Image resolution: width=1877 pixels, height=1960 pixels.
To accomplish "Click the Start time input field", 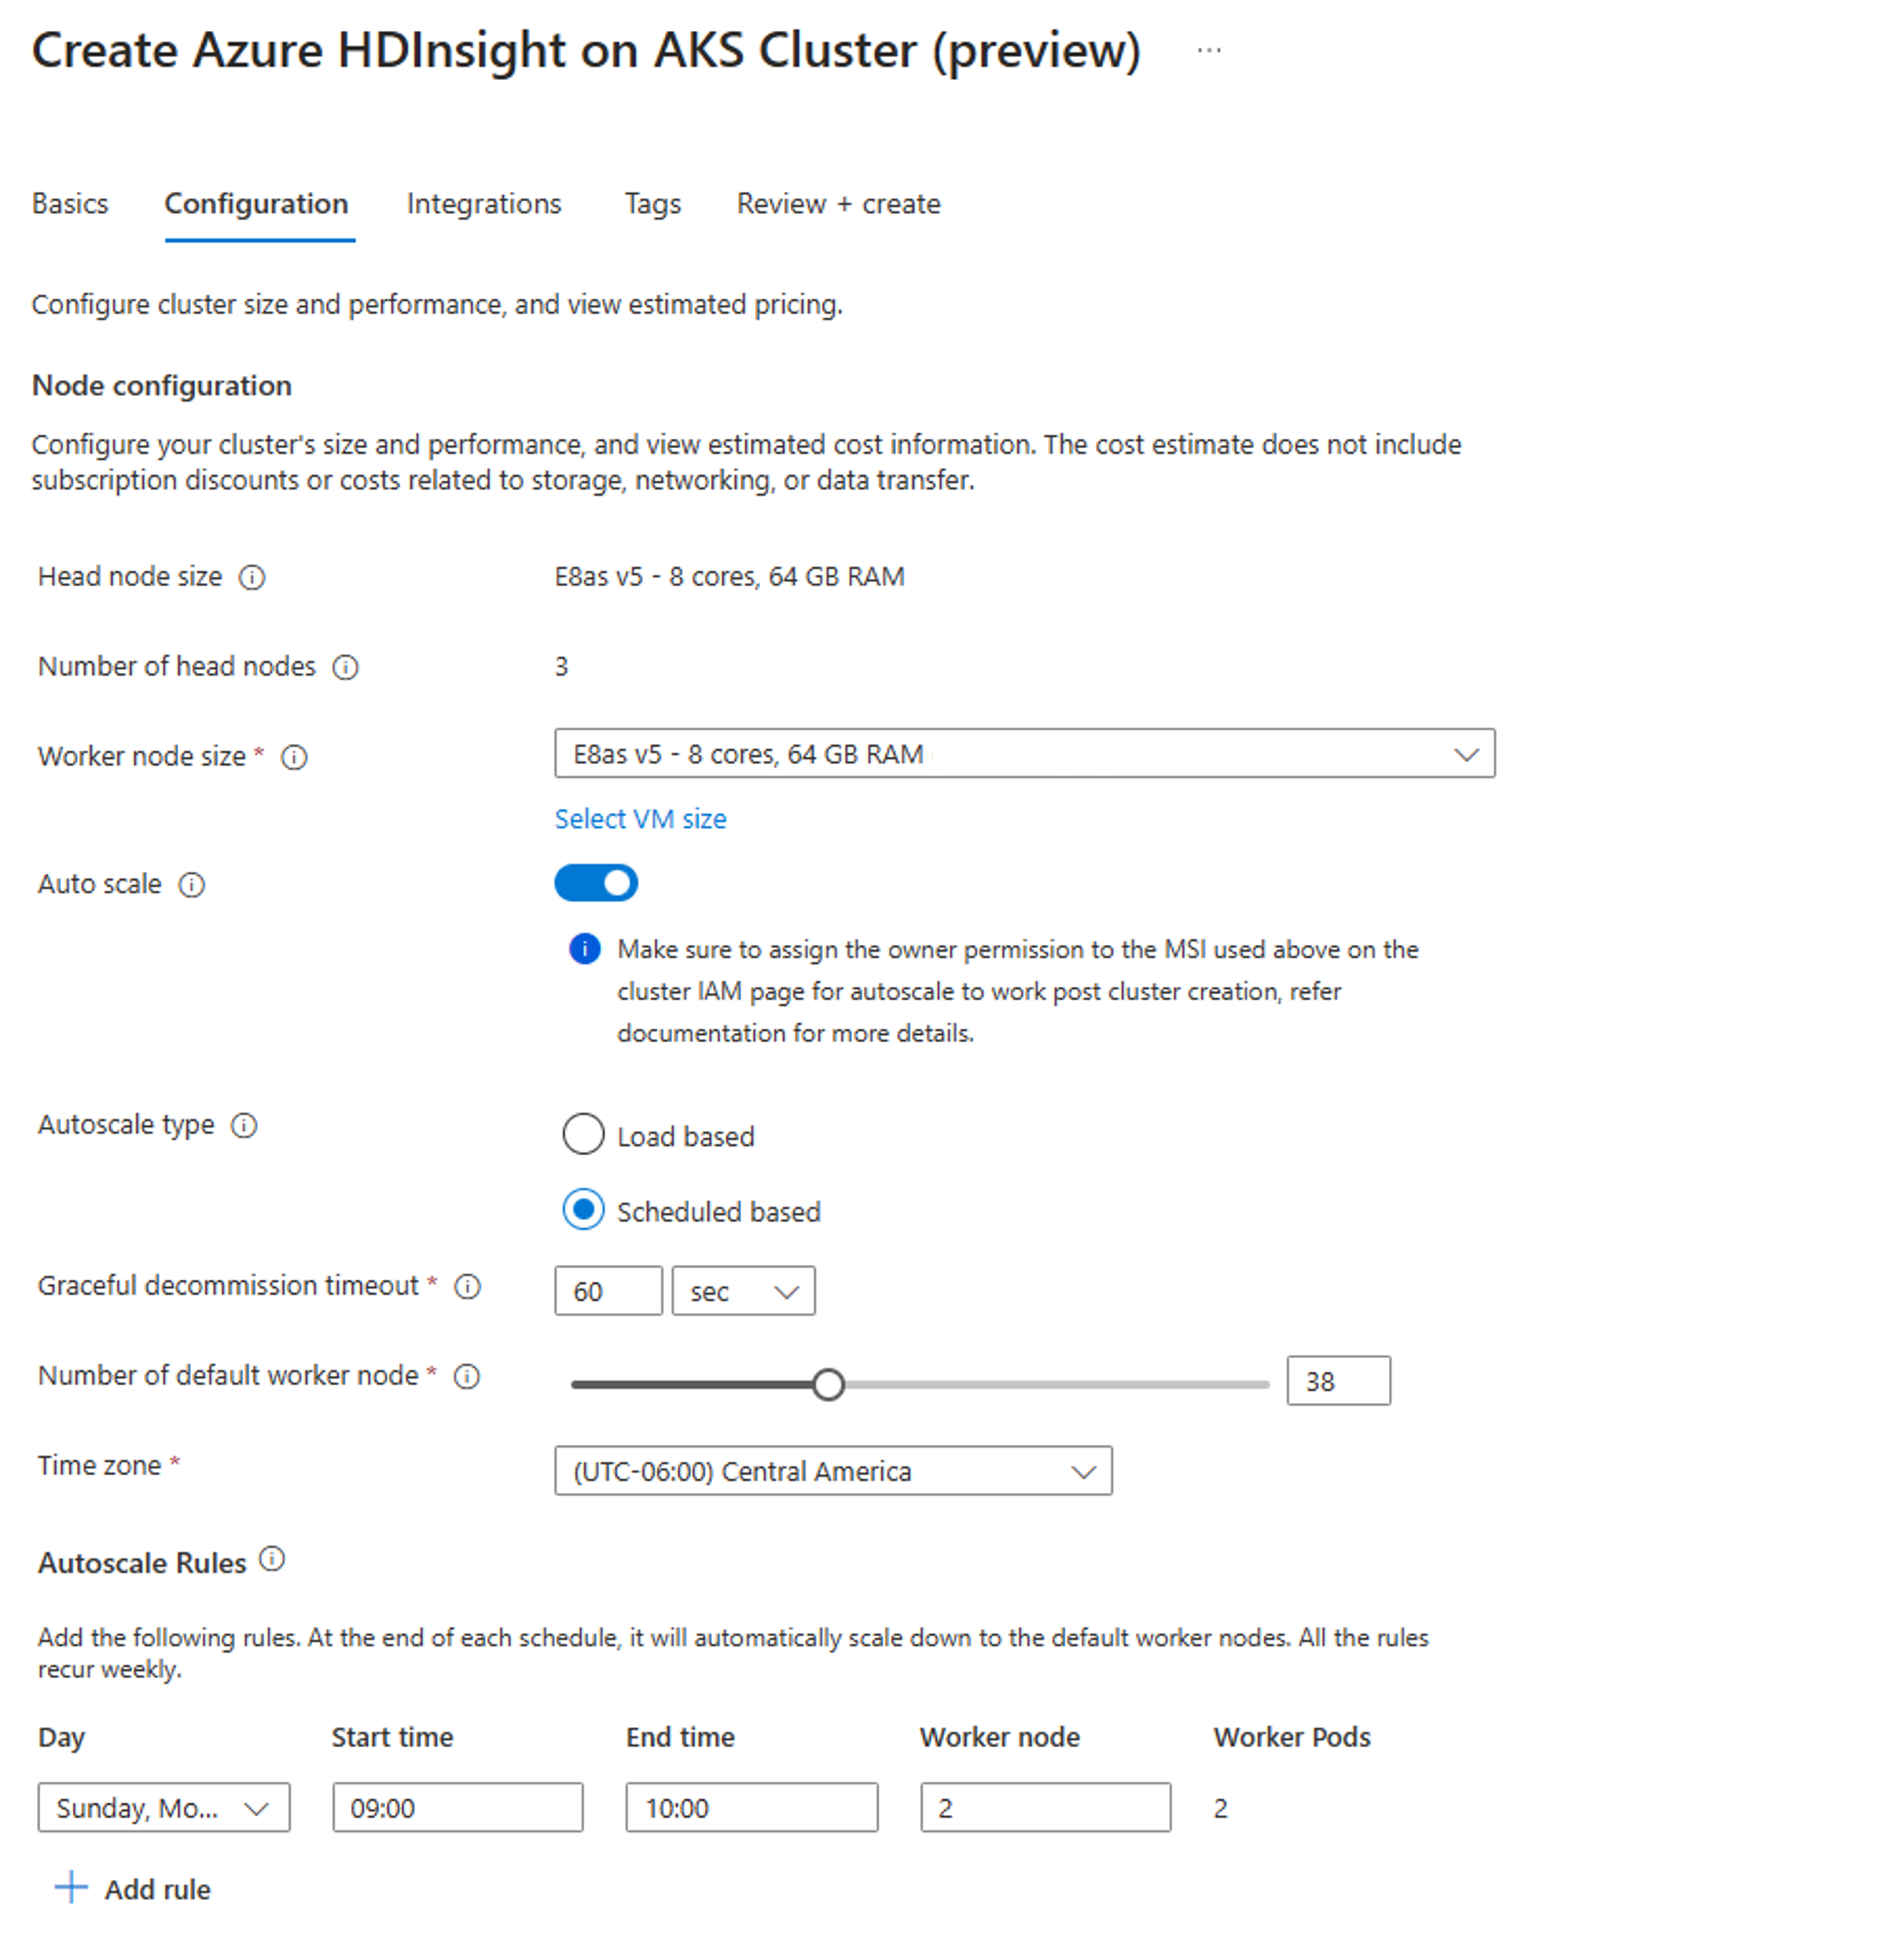I will 457,1807.
